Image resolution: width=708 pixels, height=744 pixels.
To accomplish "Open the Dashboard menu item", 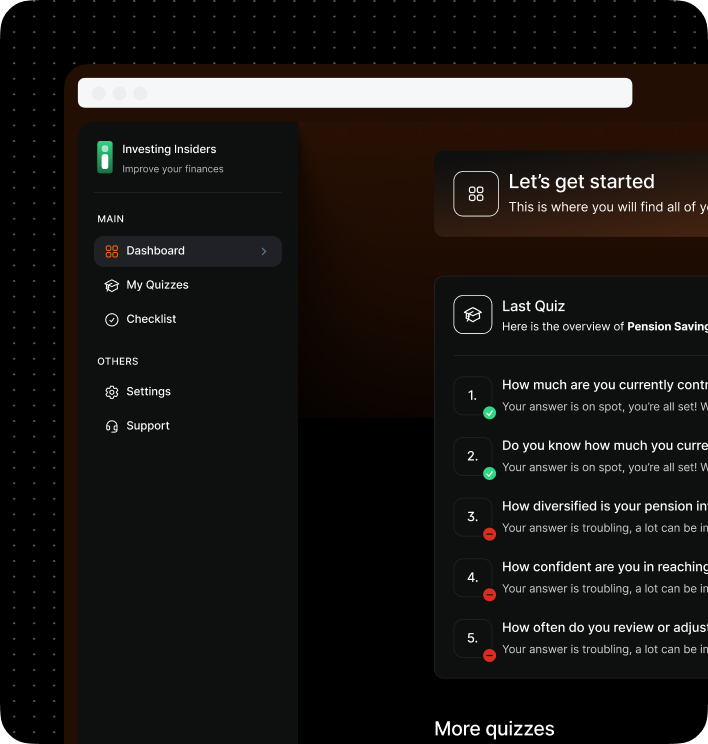I will pyautogui.click(x=188, y=251).
